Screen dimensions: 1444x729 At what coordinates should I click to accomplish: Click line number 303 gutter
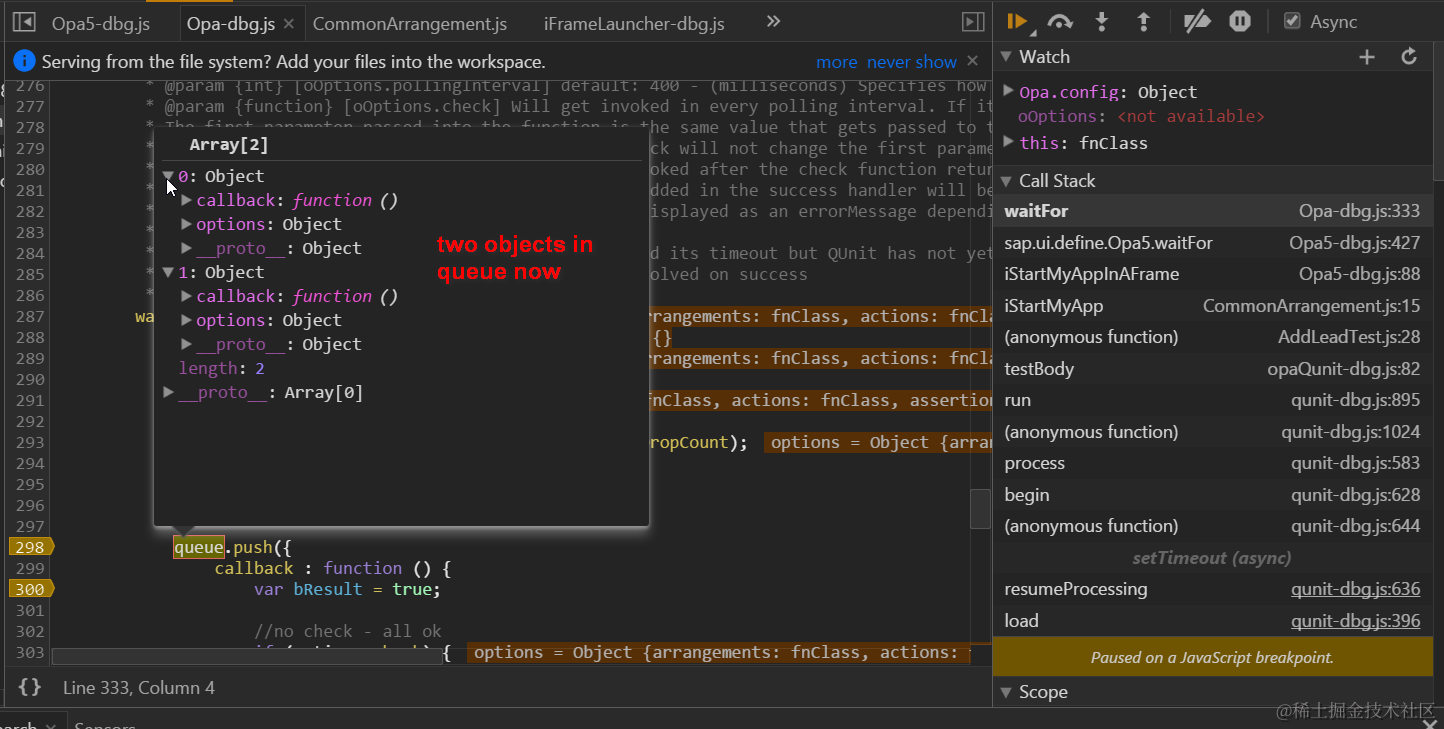click(x=30, y=652)
